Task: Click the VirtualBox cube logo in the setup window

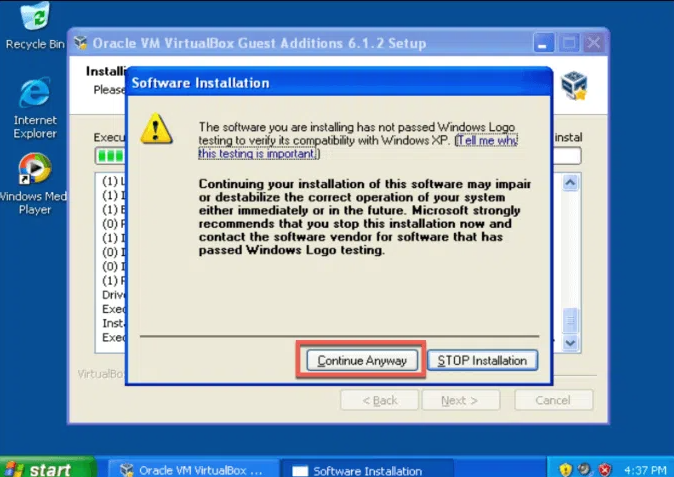Action: click(574, 86)
